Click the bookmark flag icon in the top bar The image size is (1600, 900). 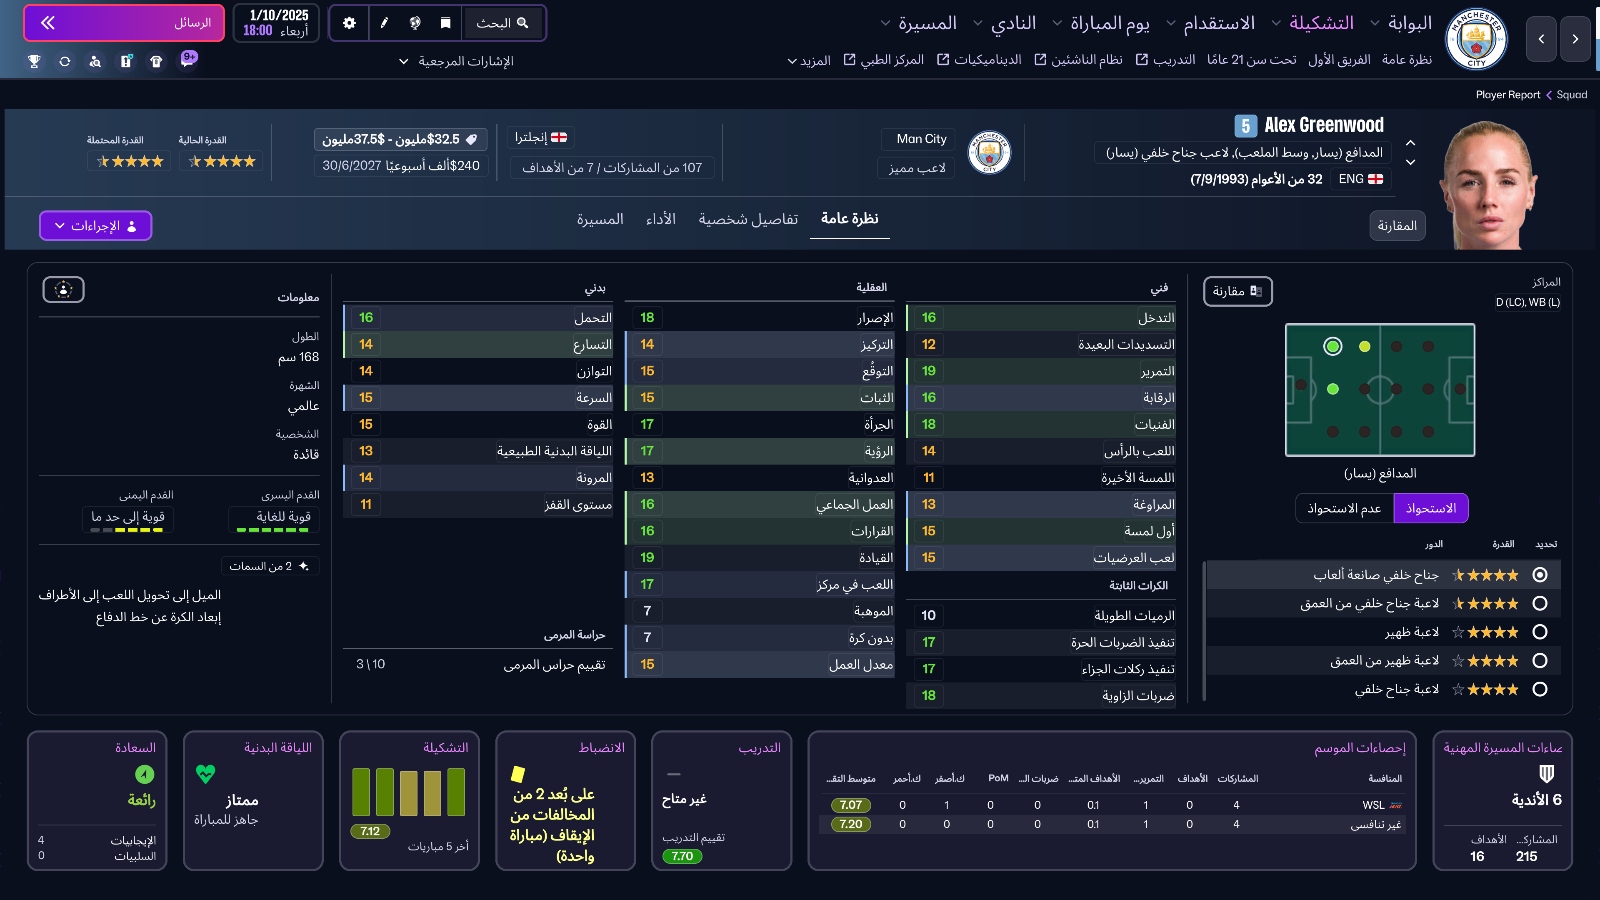(x=446, y=23)
